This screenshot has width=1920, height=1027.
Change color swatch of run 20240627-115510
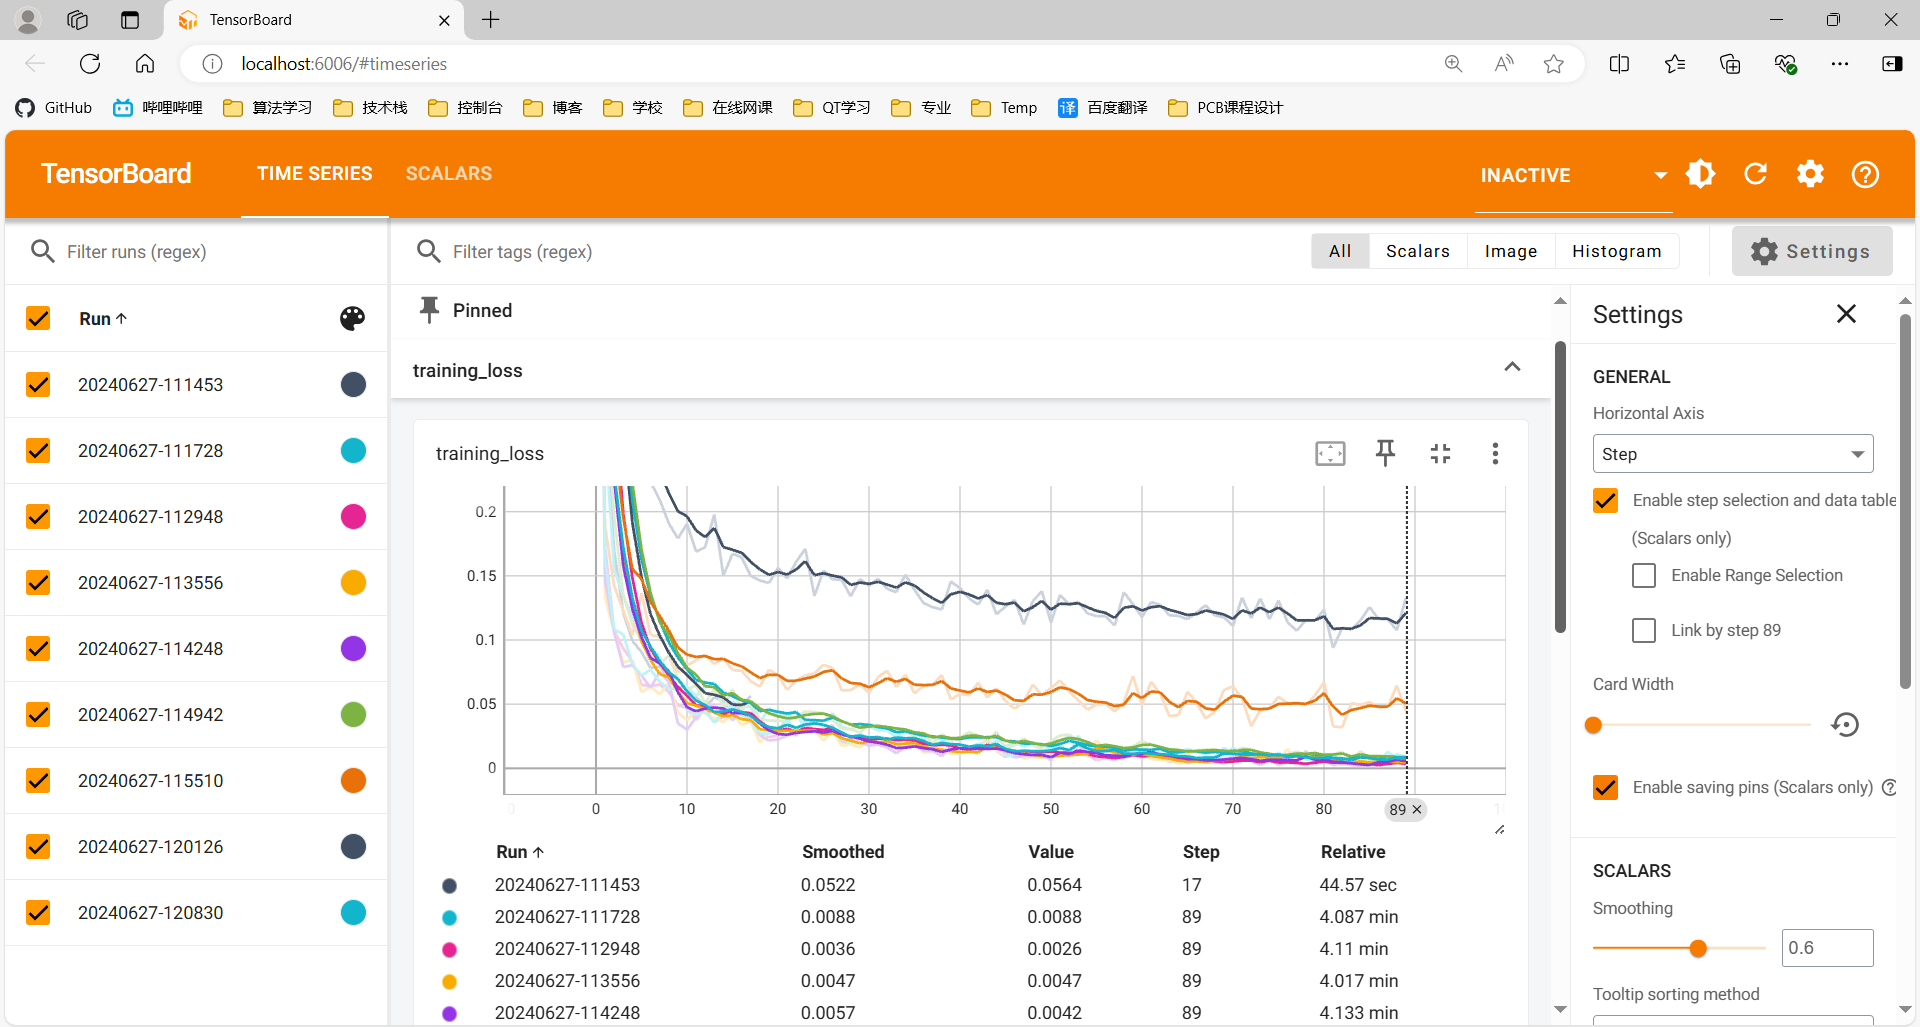(353, 781)
